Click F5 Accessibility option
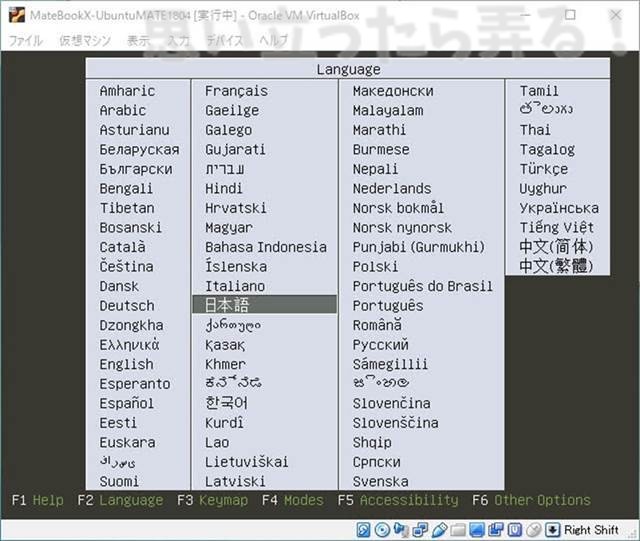This screenshot has height=541, width=640. (x=398, y=500)
